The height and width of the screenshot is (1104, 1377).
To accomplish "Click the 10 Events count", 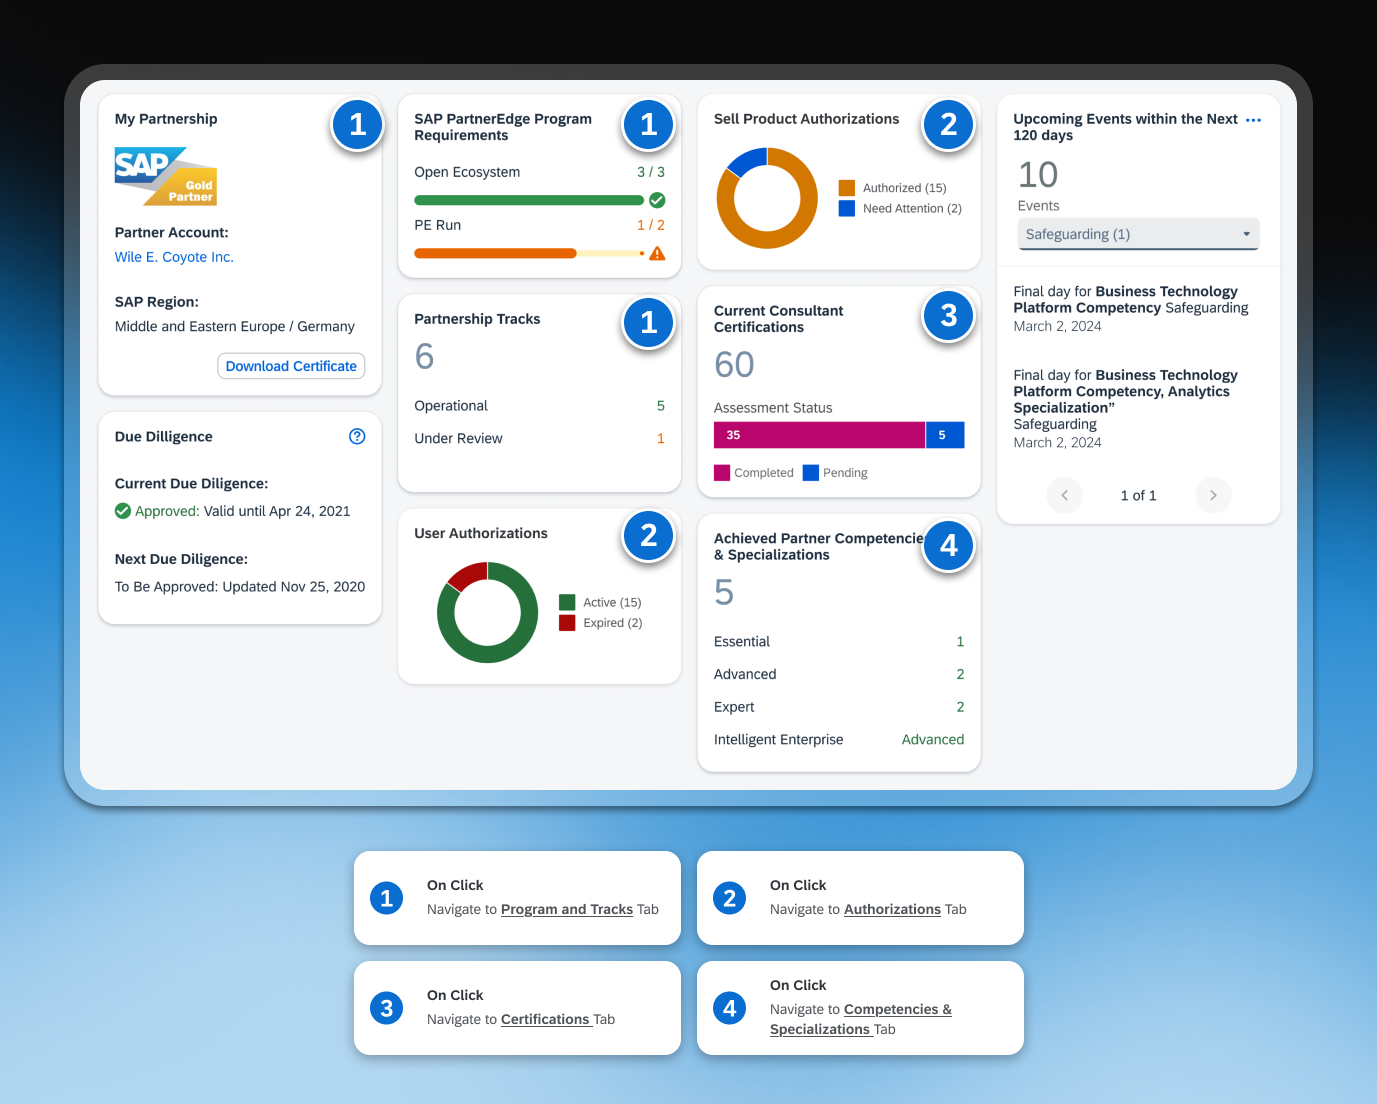I will pyautogui.click(x=1038, y=175).
